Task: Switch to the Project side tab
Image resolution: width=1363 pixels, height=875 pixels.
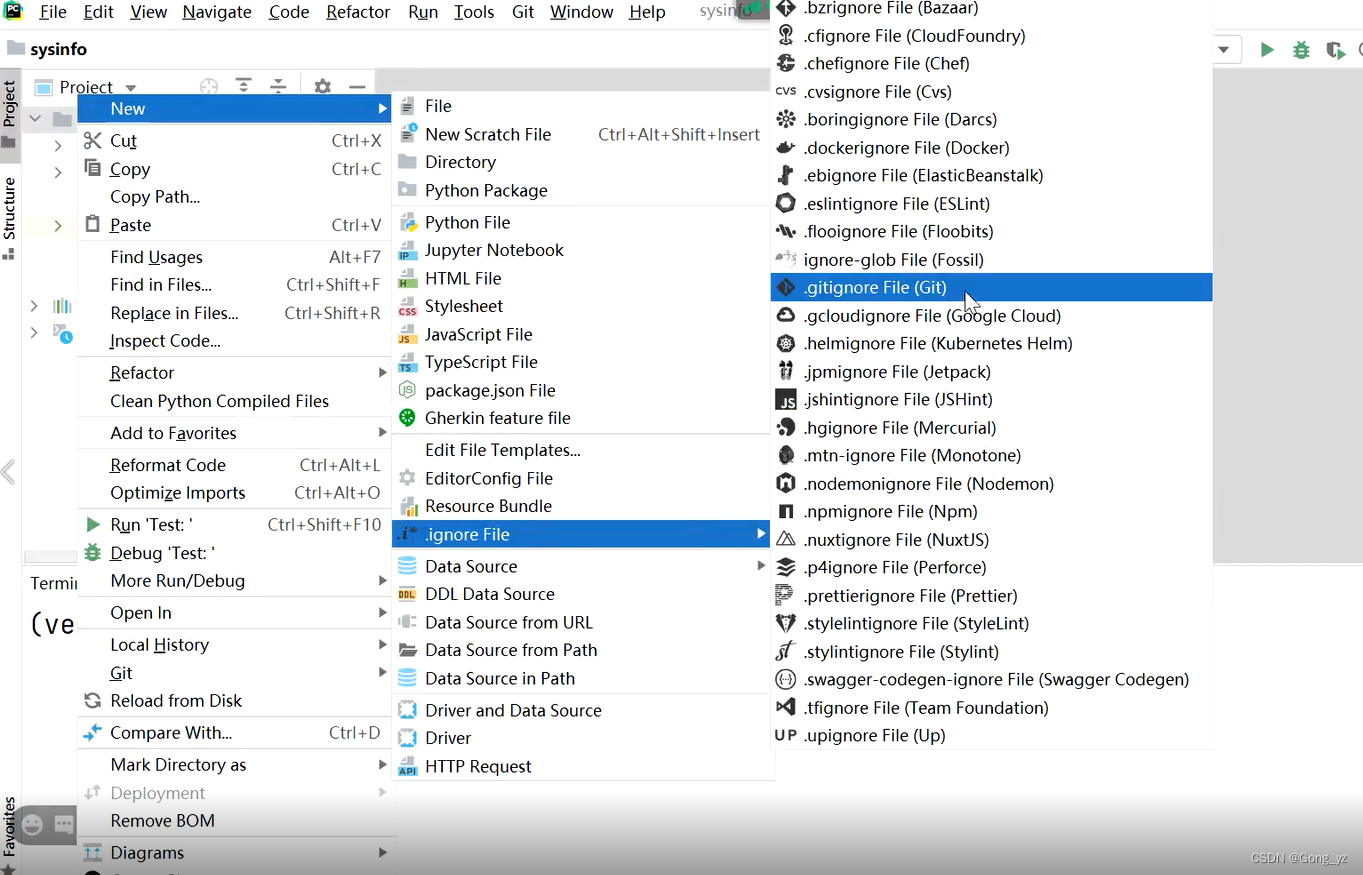Action: tap(10, 113)
